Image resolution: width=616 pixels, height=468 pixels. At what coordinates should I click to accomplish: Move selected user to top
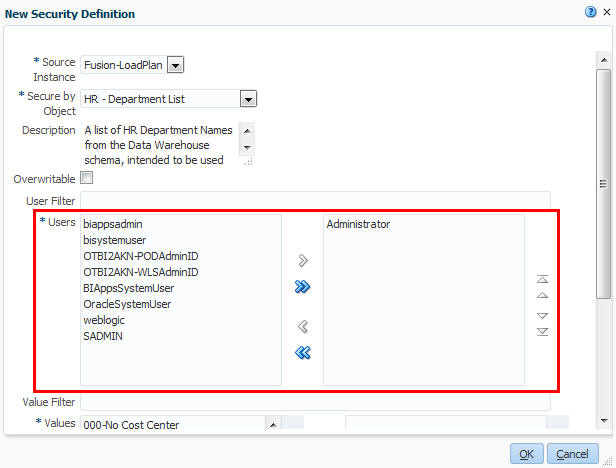click(543, 279)
